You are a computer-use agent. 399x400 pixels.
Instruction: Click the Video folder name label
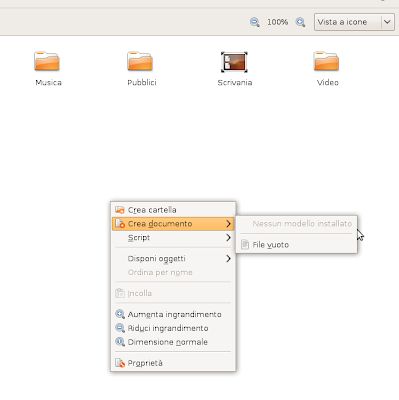pos(328,83)
